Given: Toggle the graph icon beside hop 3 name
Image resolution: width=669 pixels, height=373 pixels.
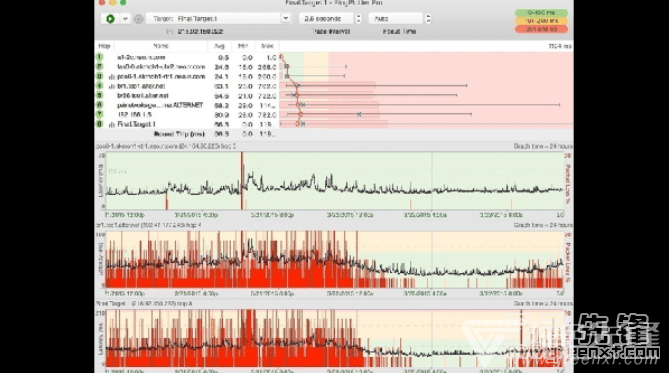Looking at the screenshot, I should coord(112,77).
